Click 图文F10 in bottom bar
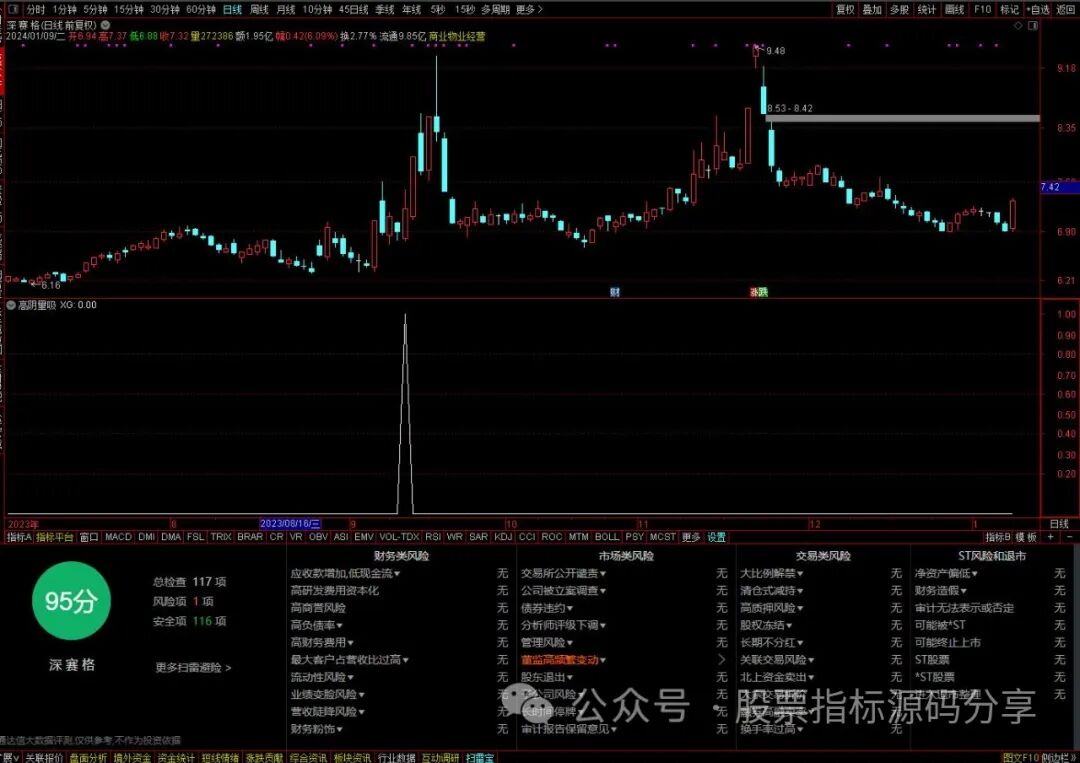Viewport: 1080px width, 763px height. coord(1020,757)
